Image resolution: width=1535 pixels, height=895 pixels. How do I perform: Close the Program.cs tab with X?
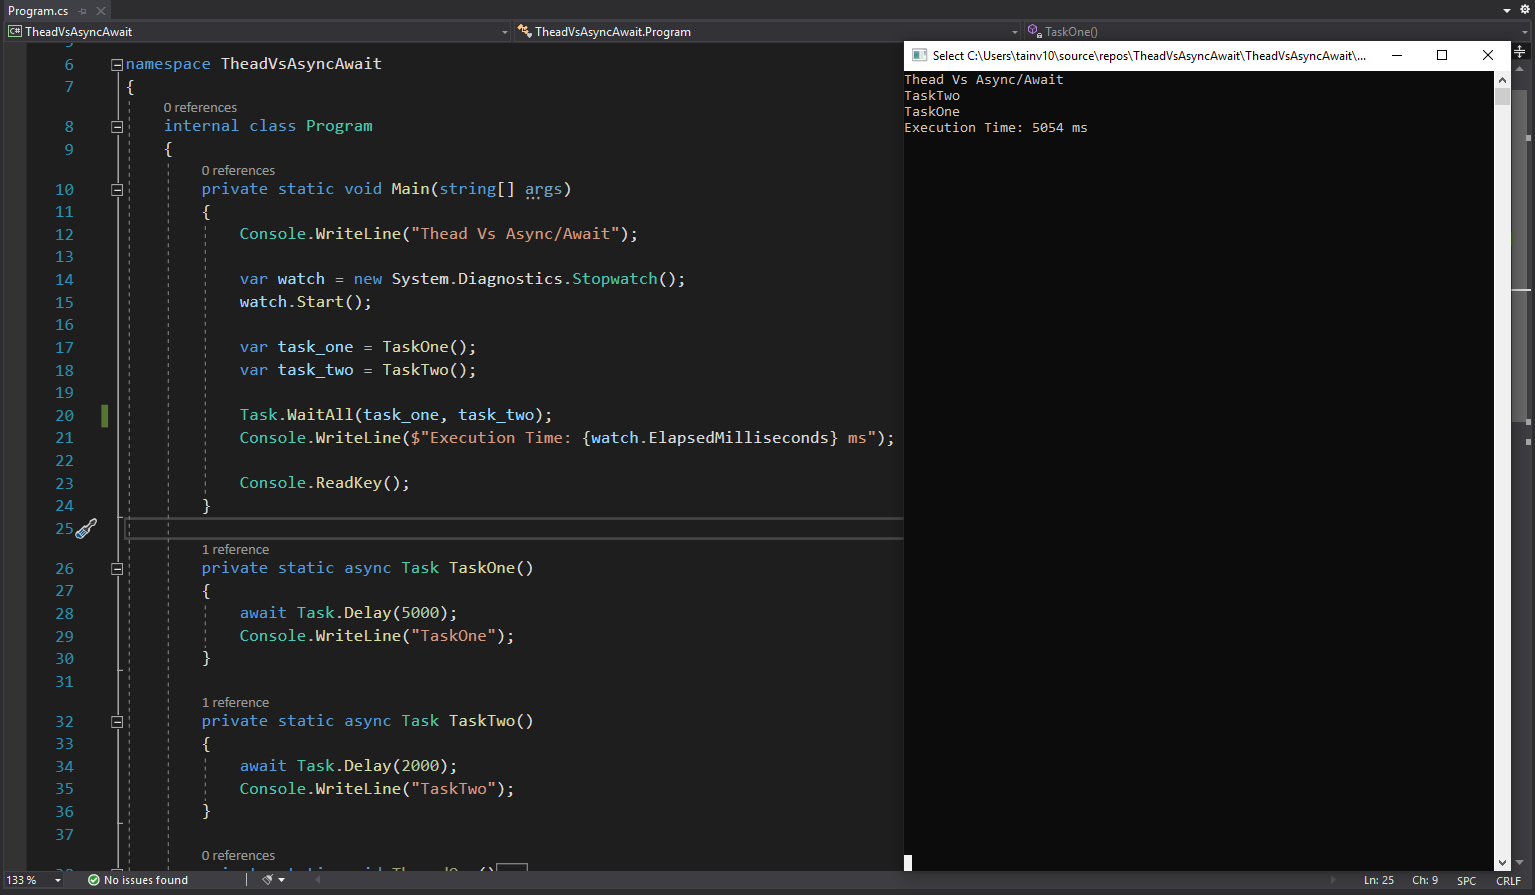point(100,11)
